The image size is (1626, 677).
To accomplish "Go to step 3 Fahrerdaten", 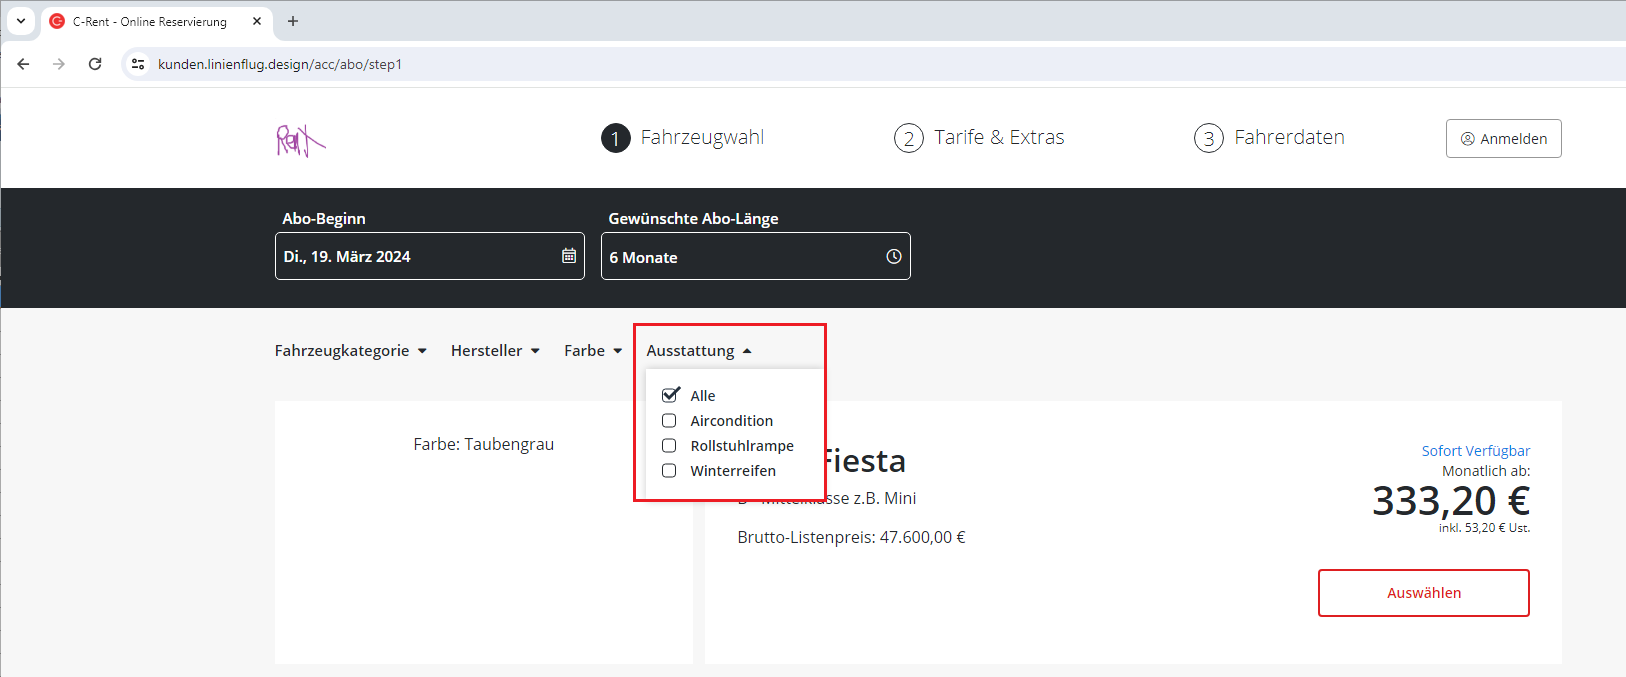I will click(1269, 138).
